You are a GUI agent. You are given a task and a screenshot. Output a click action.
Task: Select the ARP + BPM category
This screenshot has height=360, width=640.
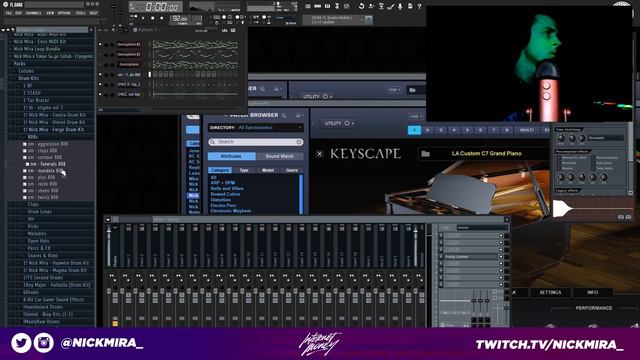[x=223, y=183]
